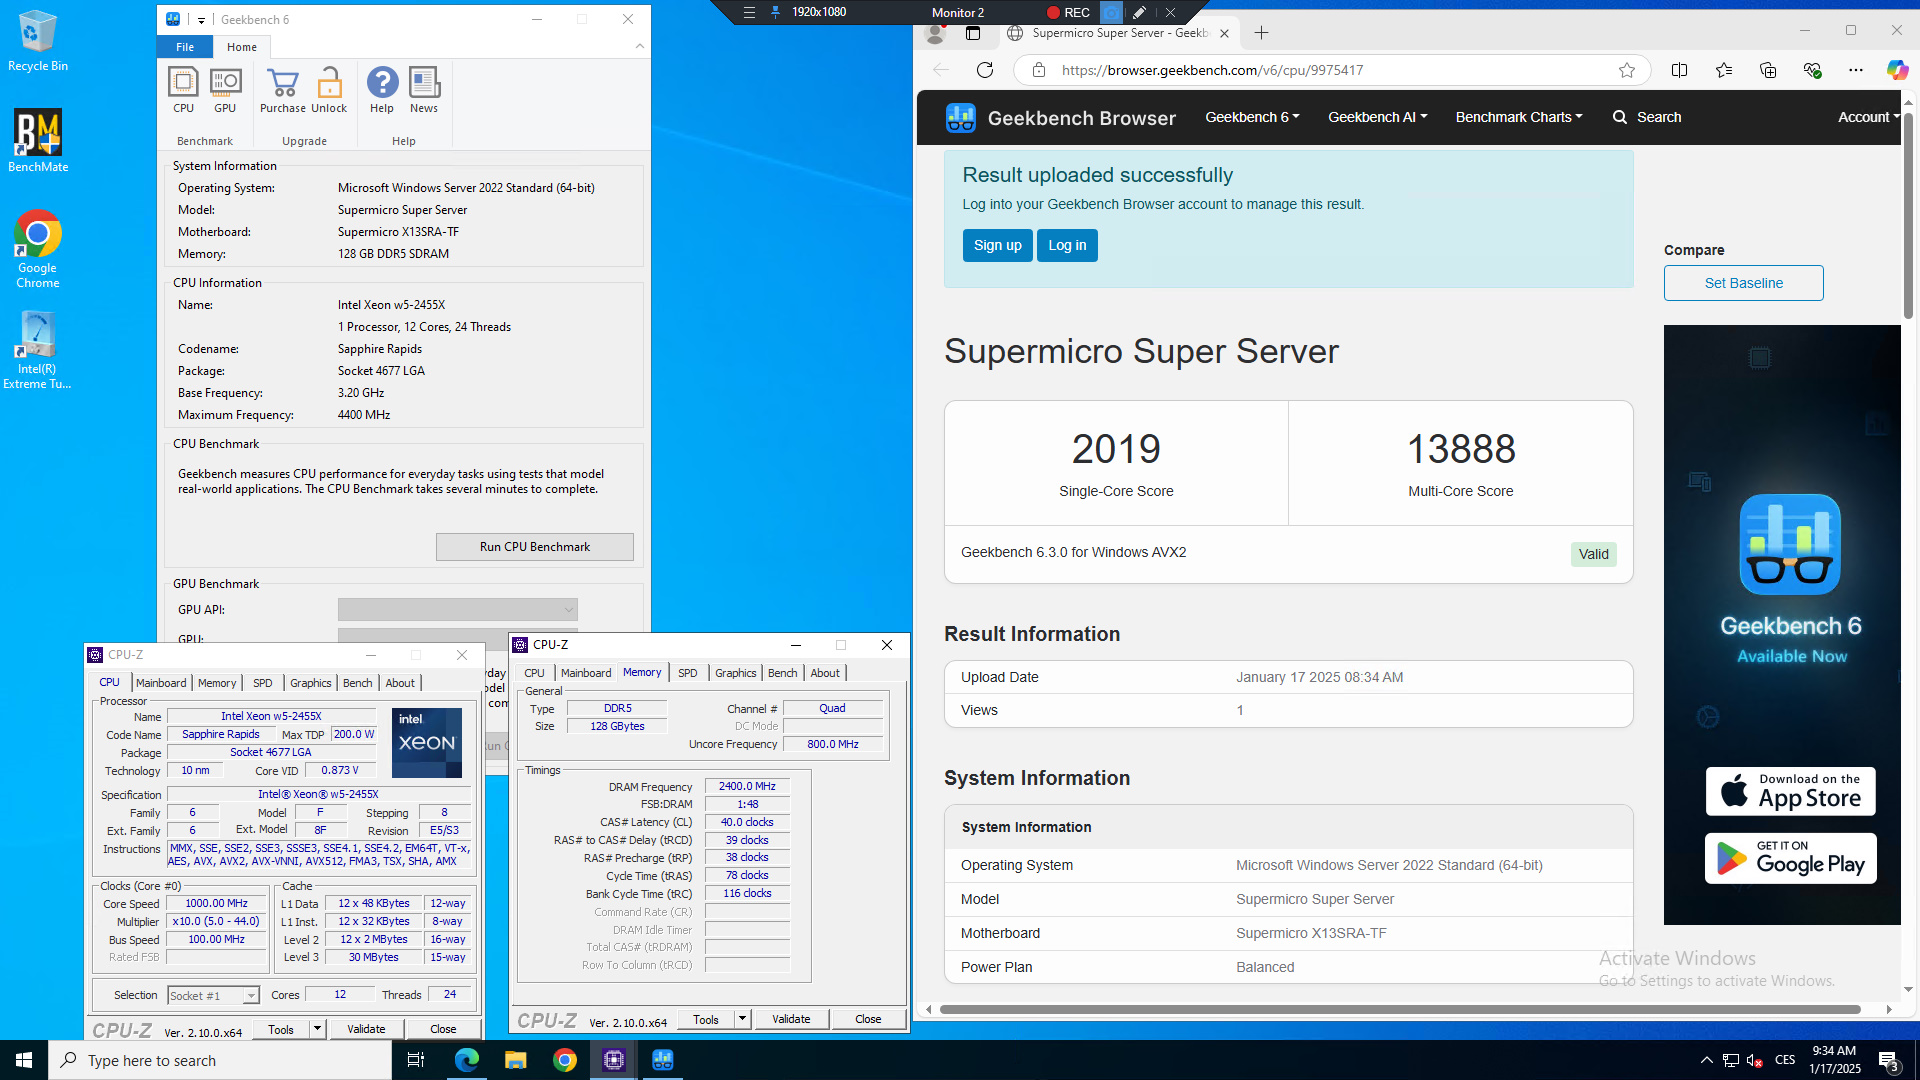
Task: Open the browser split screen icon
Action: pos(1680,70)
